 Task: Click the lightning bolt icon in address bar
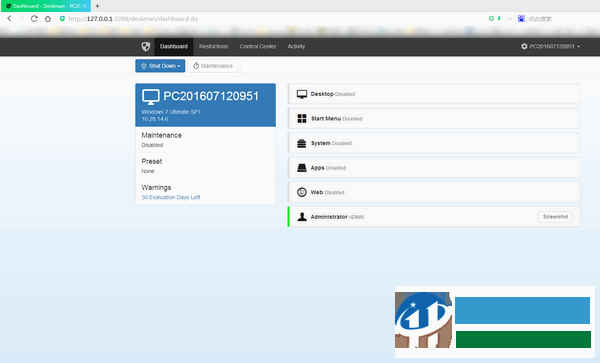click(499, 18)
